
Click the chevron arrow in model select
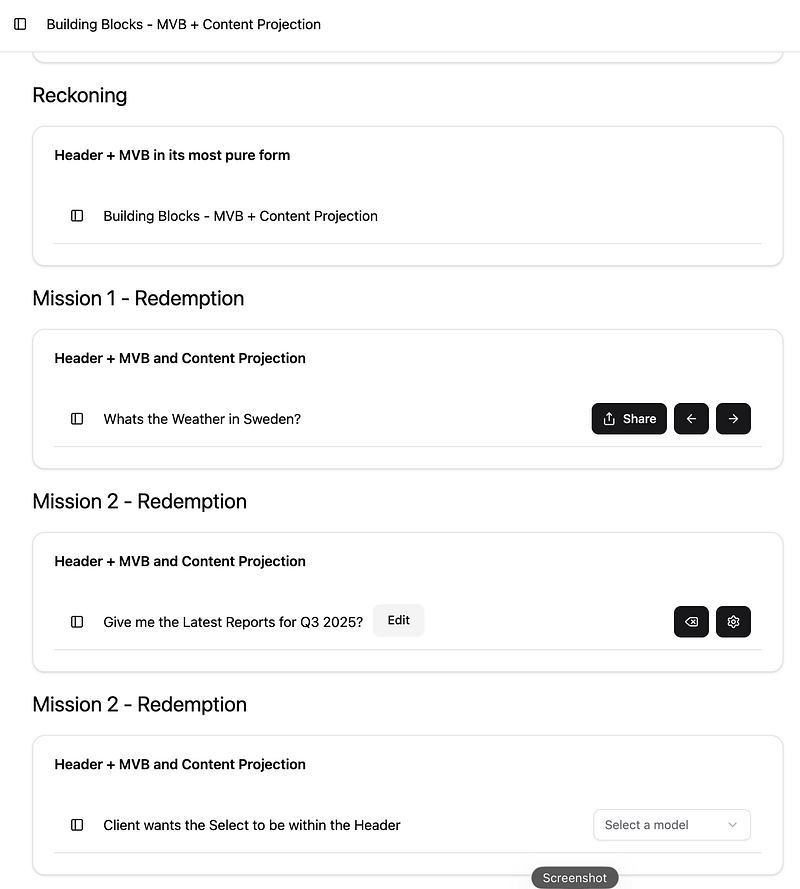[733, 825]
